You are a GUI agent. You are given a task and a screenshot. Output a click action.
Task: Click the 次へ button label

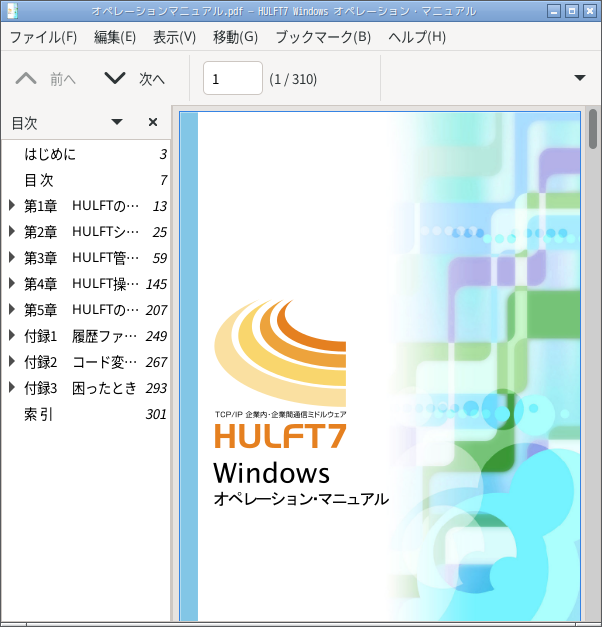[152, 79]
